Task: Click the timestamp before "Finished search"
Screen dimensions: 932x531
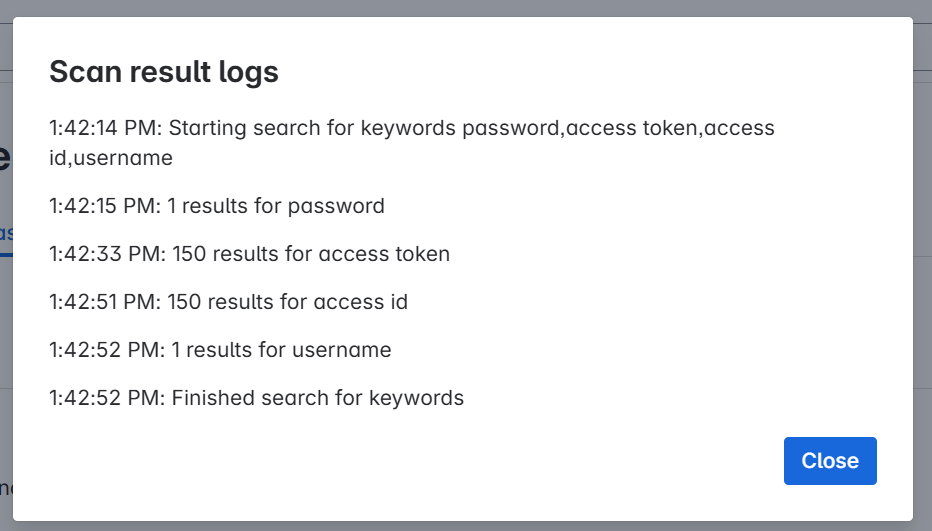Action: coord(107,398)
